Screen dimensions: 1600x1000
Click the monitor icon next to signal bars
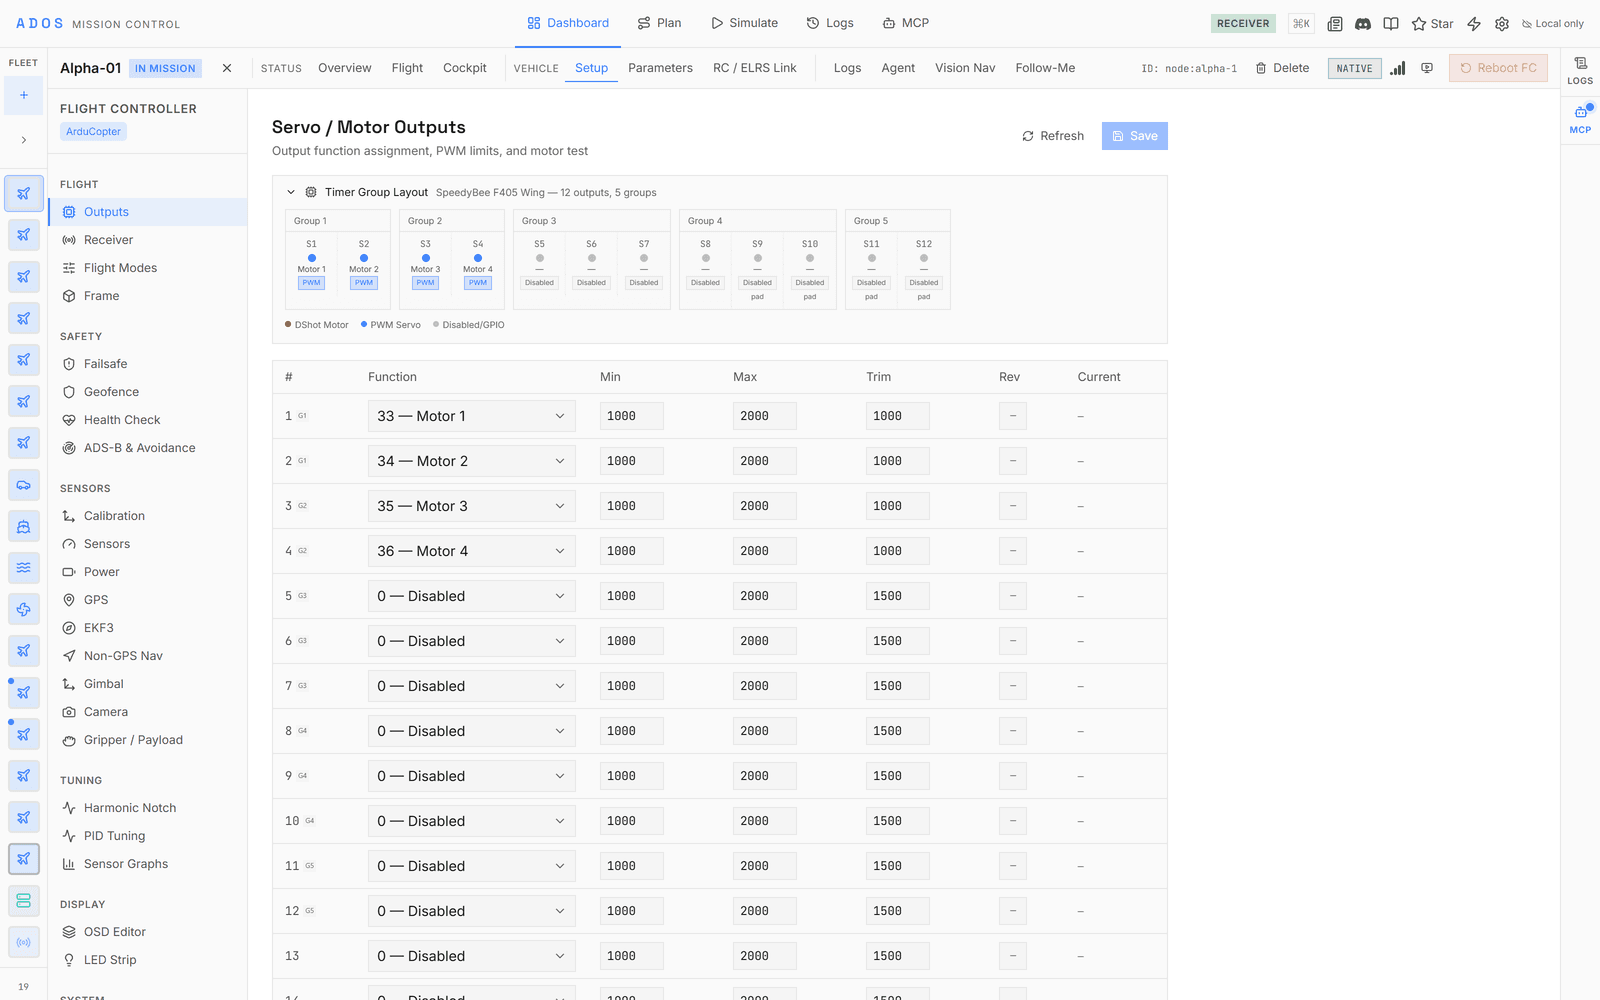click(1427, 68)
